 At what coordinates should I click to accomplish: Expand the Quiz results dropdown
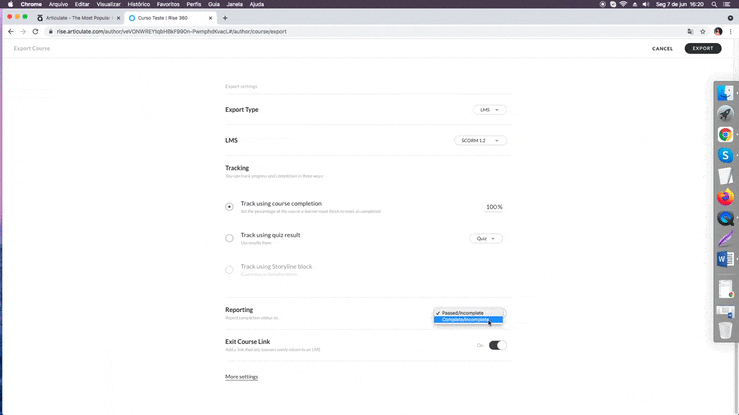point(486,238)
